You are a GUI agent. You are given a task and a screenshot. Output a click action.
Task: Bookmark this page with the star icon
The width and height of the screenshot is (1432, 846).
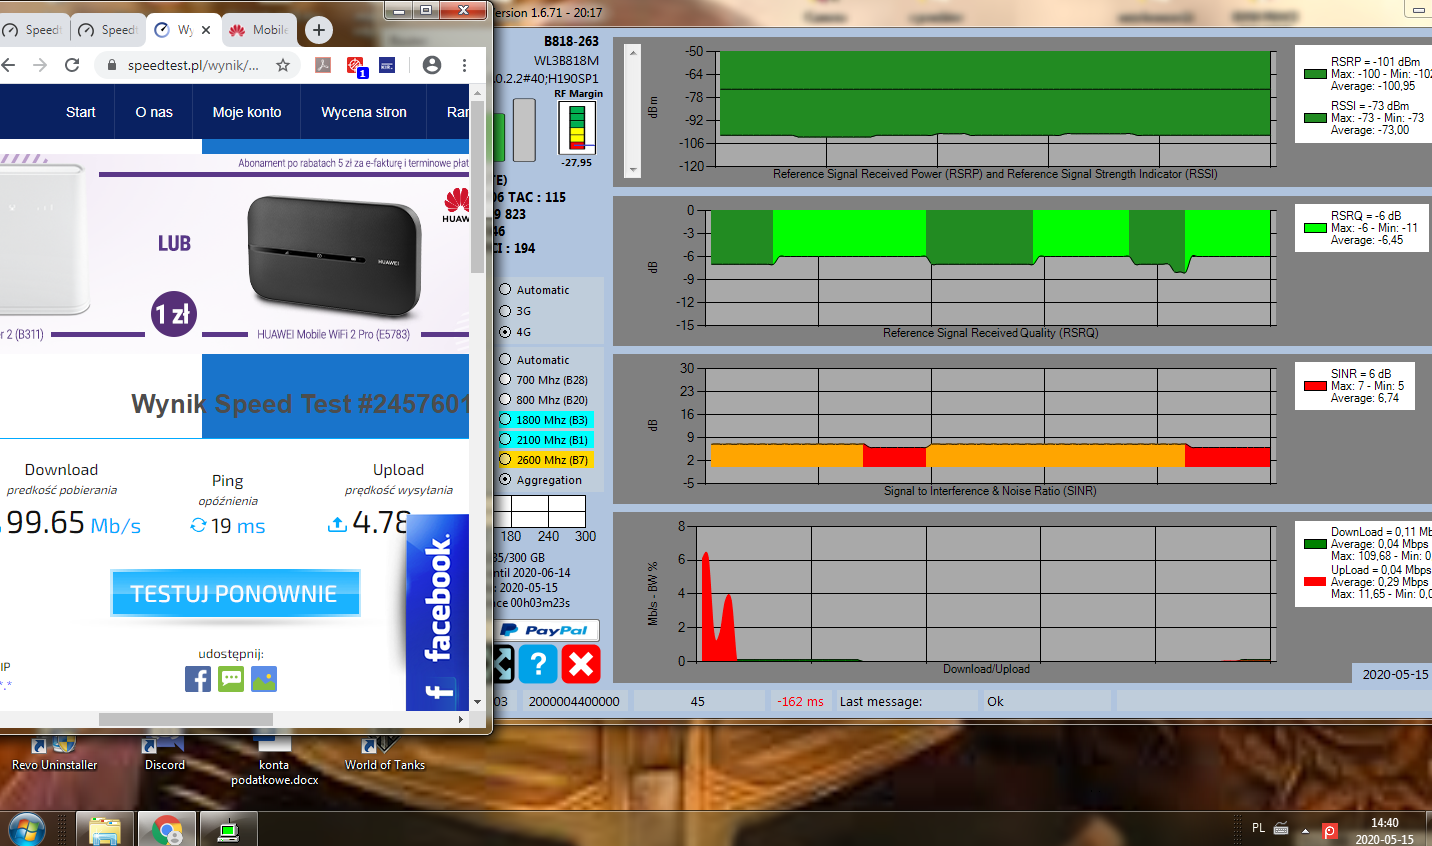point(283,65)
